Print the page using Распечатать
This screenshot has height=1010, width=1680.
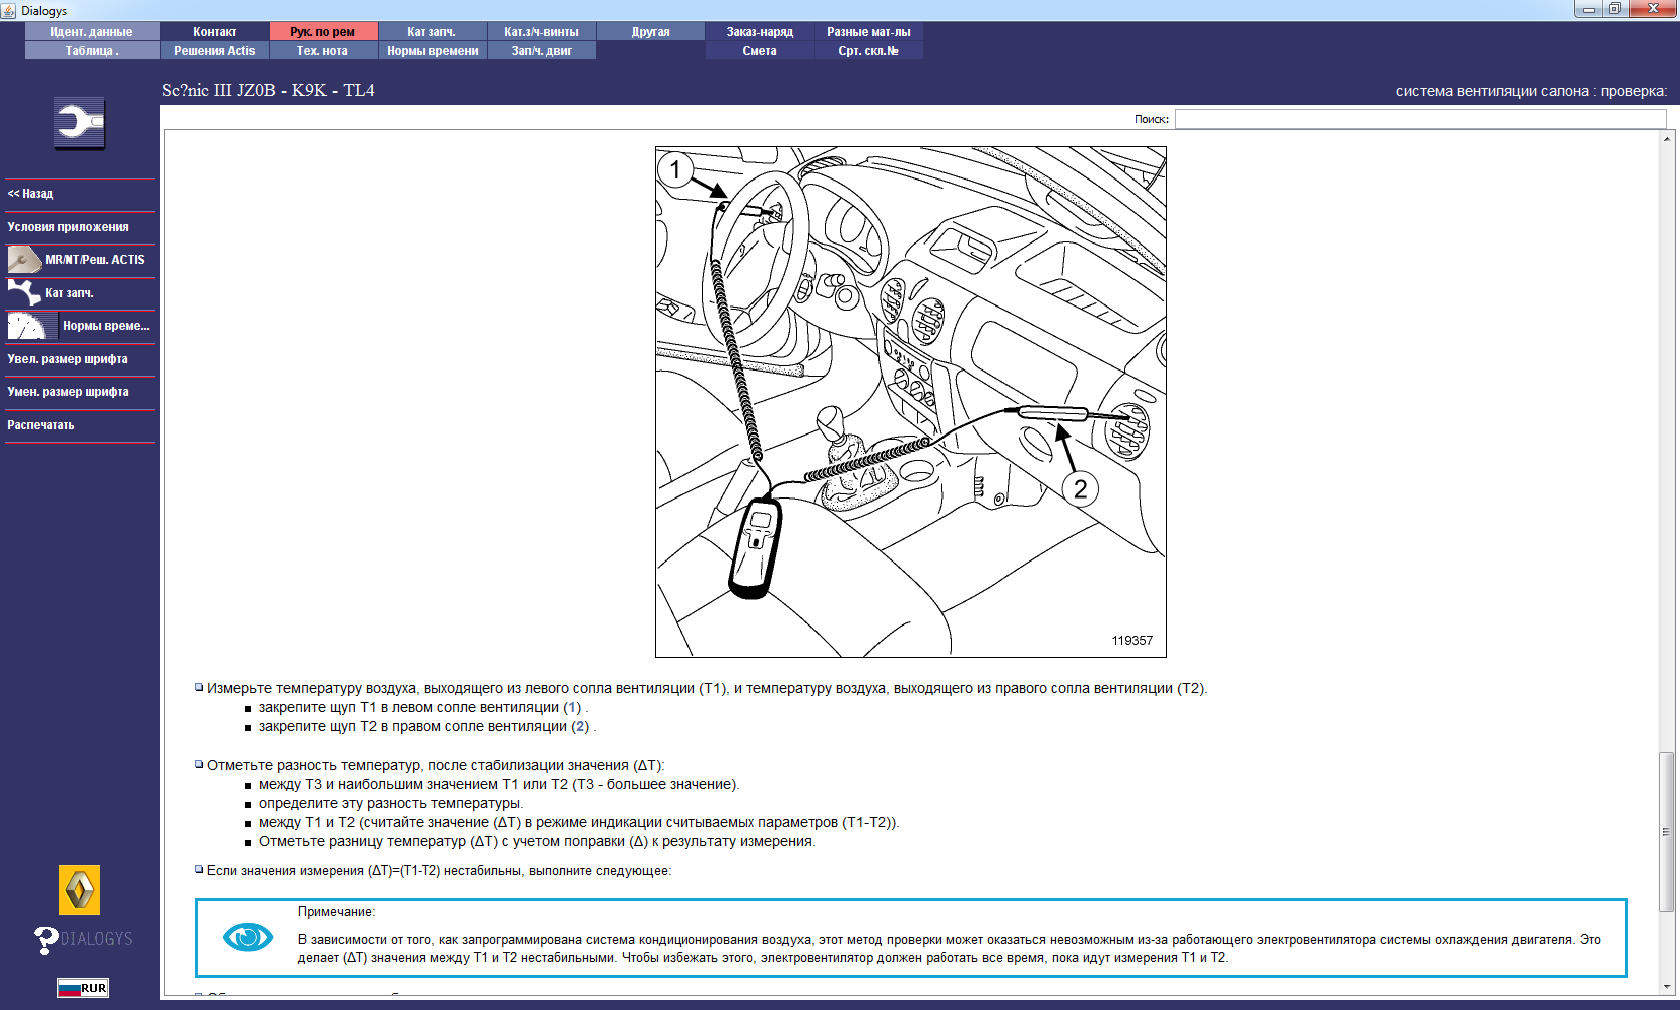pyautogui.click(x=41, y=425)
